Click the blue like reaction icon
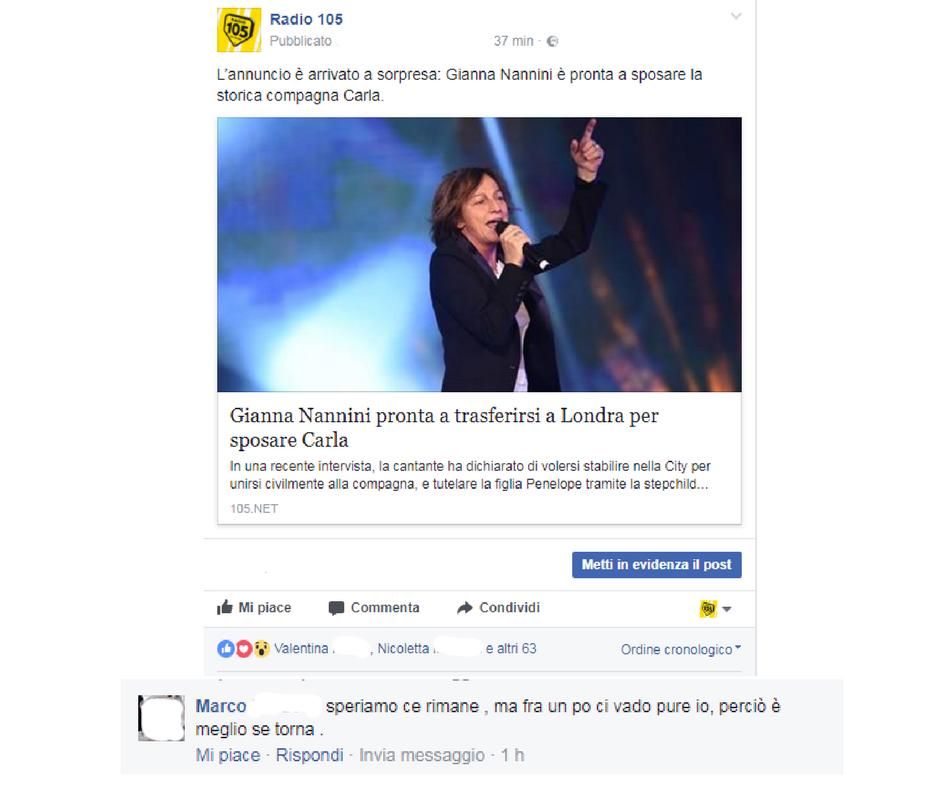 [x=226, y=649]
